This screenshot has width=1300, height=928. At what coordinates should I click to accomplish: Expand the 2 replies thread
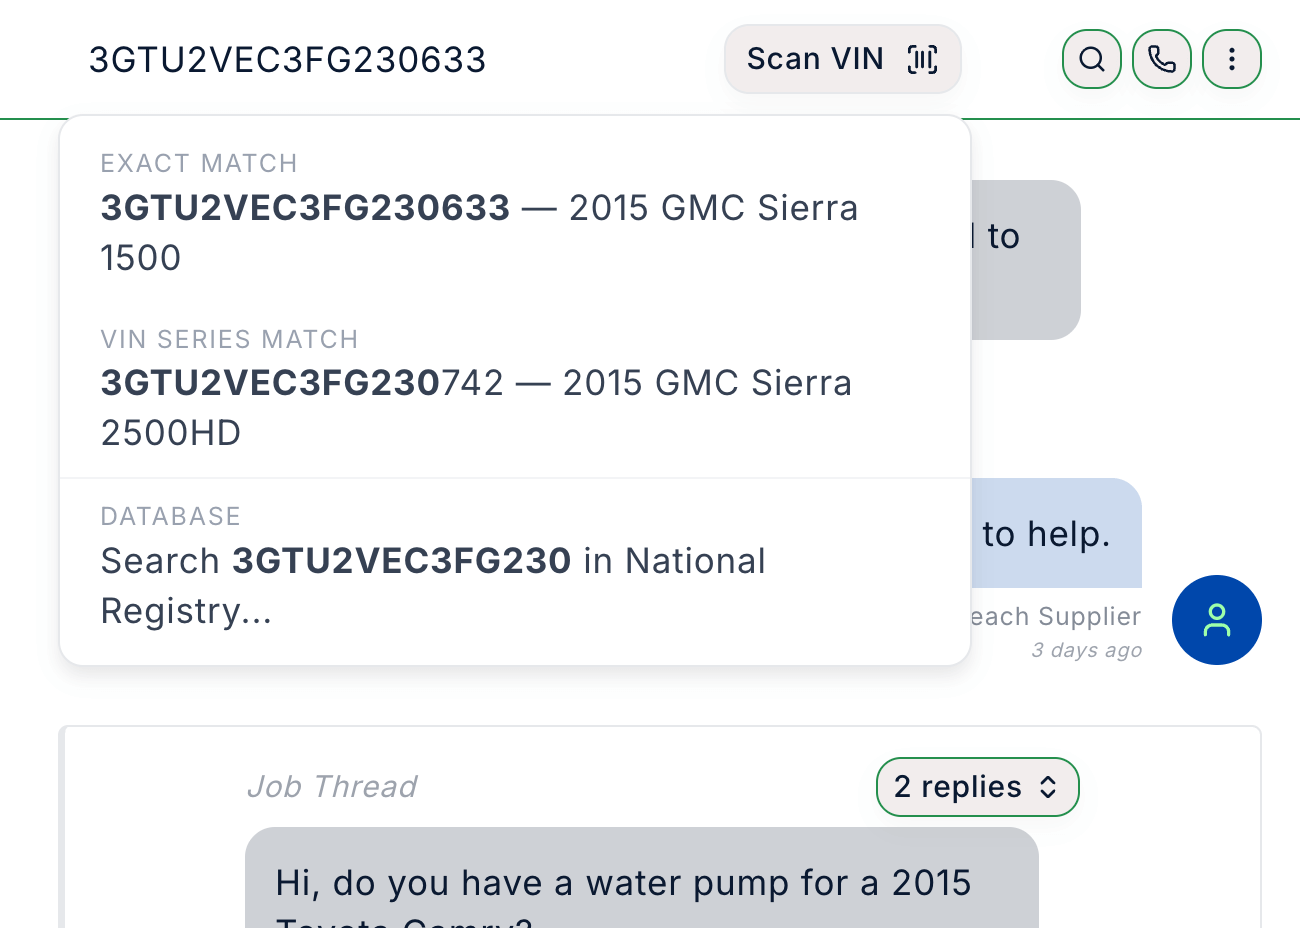coord(977,786)
